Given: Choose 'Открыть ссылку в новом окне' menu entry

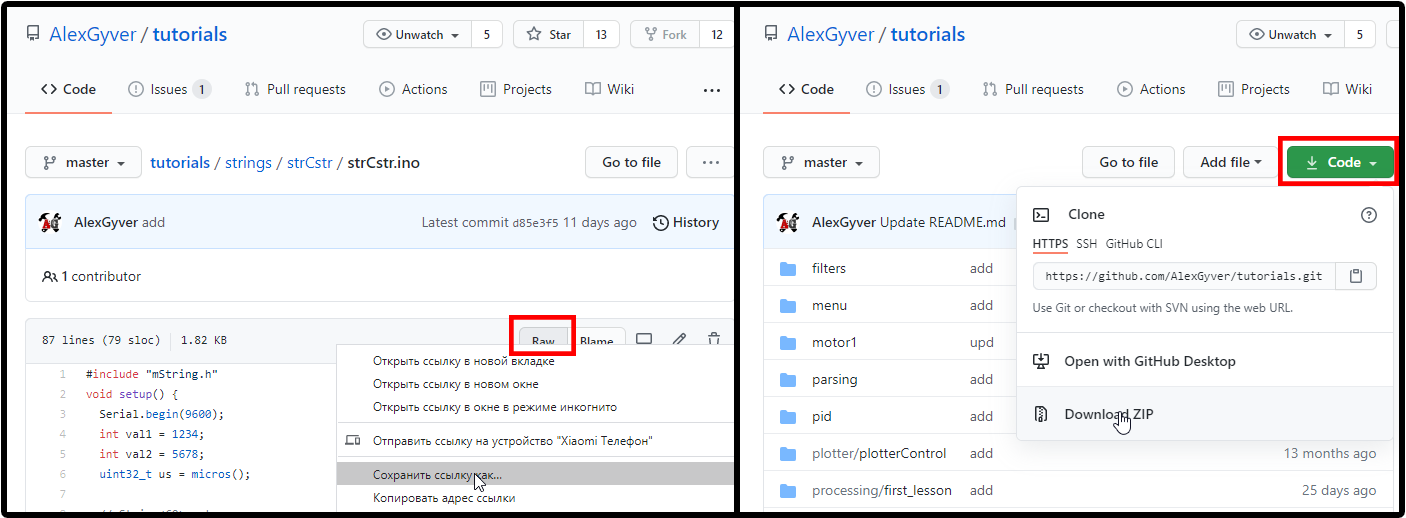Looking at the screenshot, I should pyautogui.click(x=535, y=384).
